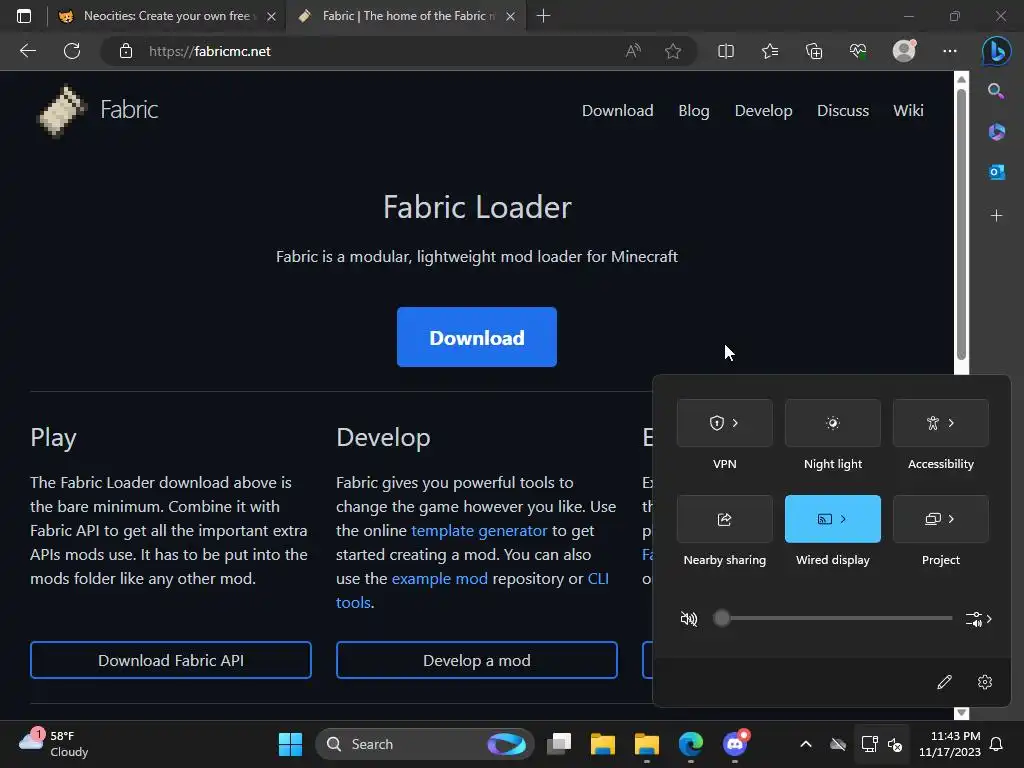Open Discord from the taskbar
The image size is (1024, 768).
click(735, 743)
